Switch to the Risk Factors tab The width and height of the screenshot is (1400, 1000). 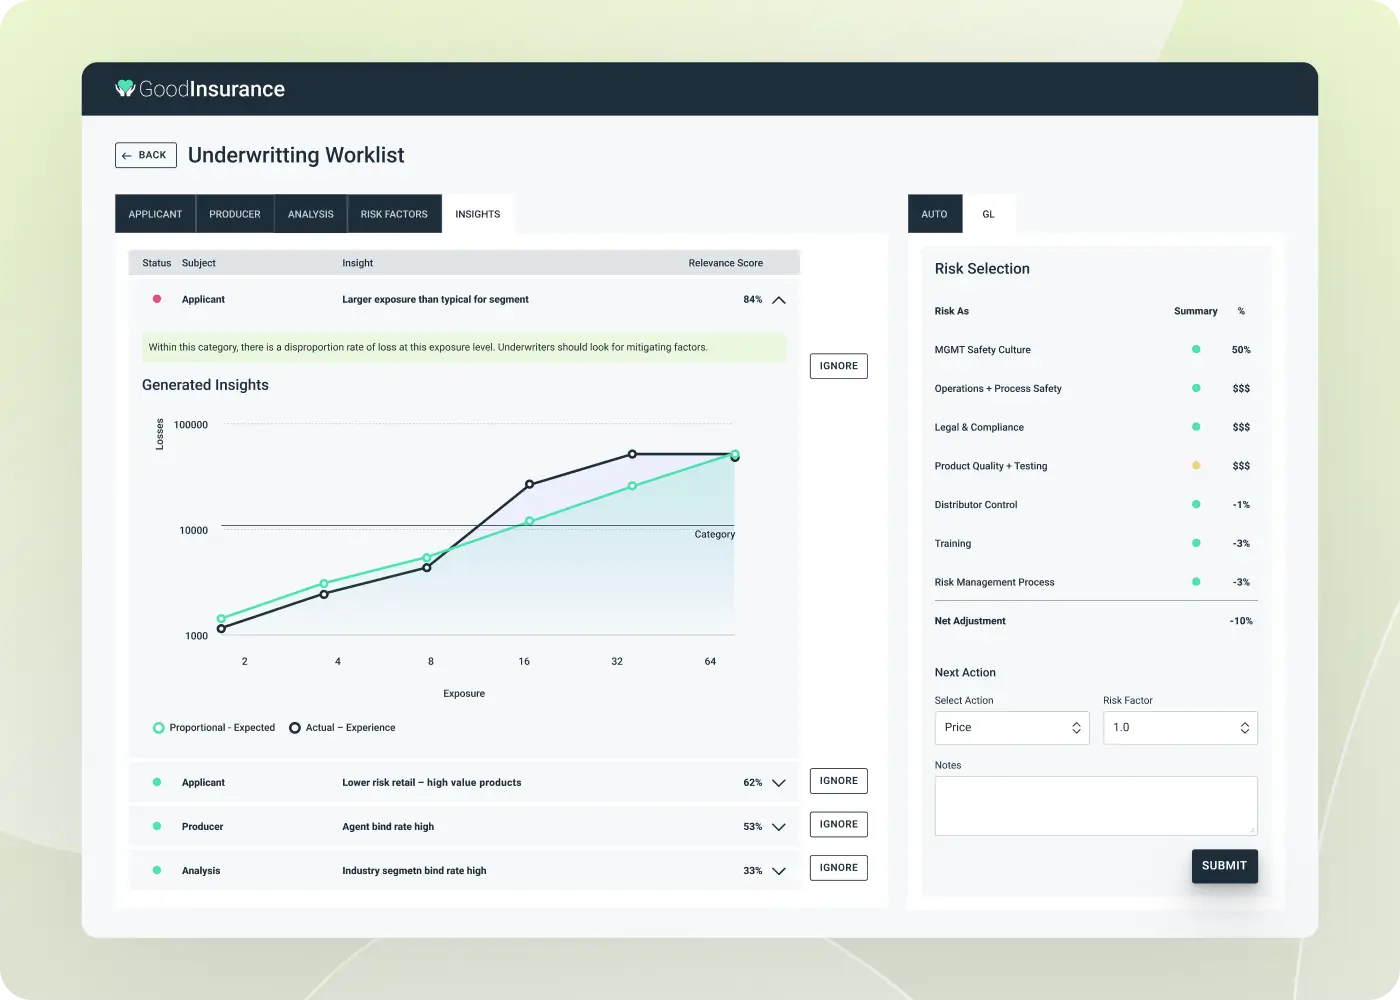pyautogui.click(x=394, y=214)
